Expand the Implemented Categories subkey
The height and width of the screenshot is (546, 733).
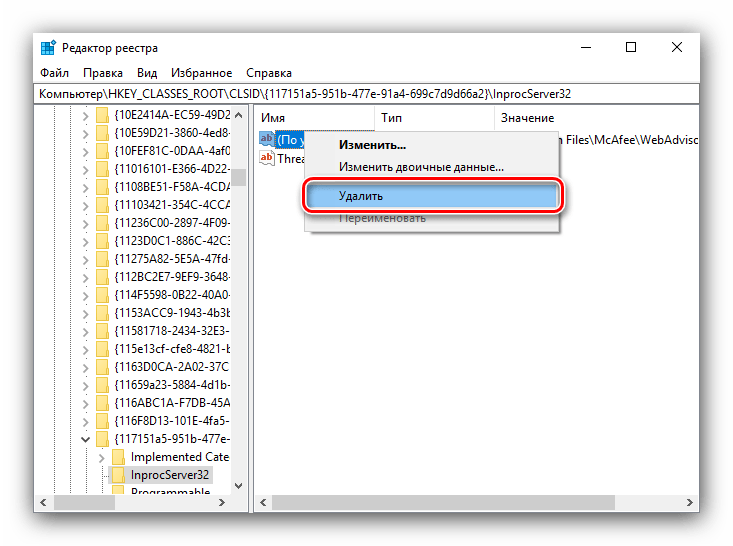[102, 458]
